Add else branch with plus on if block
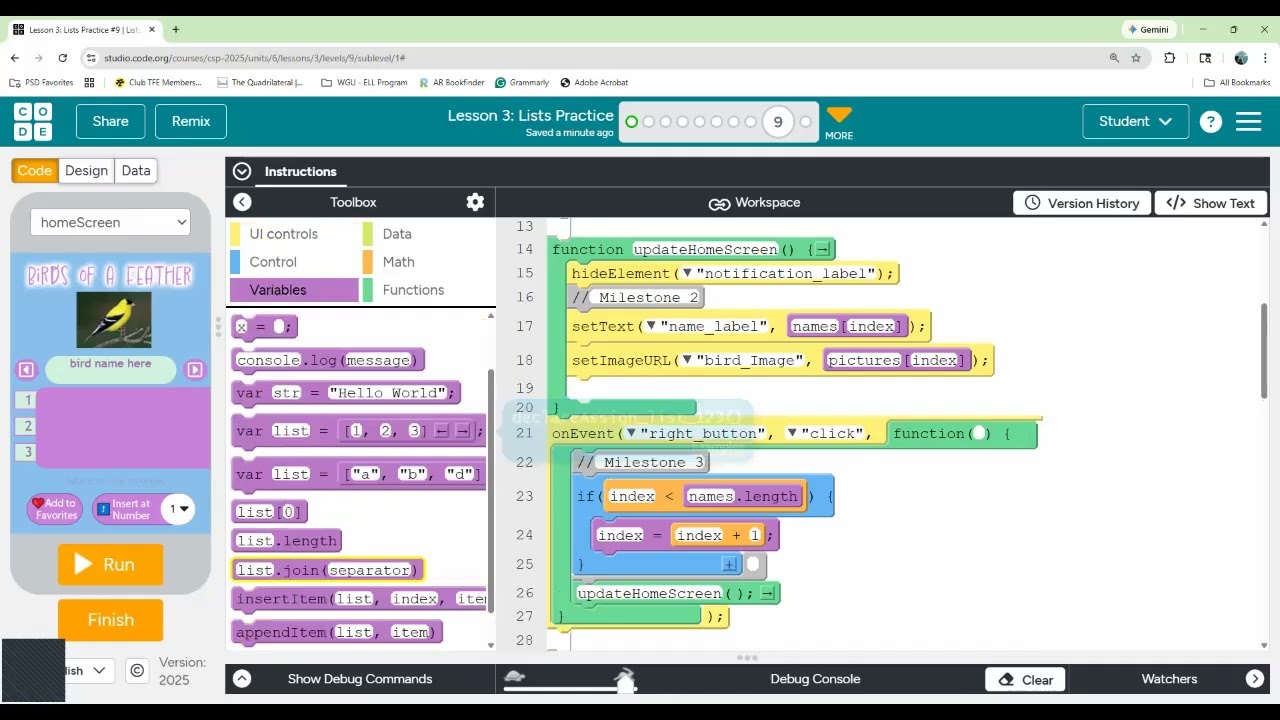The width and height of the screenshot is (1280, 720). (x=729, y=565)
